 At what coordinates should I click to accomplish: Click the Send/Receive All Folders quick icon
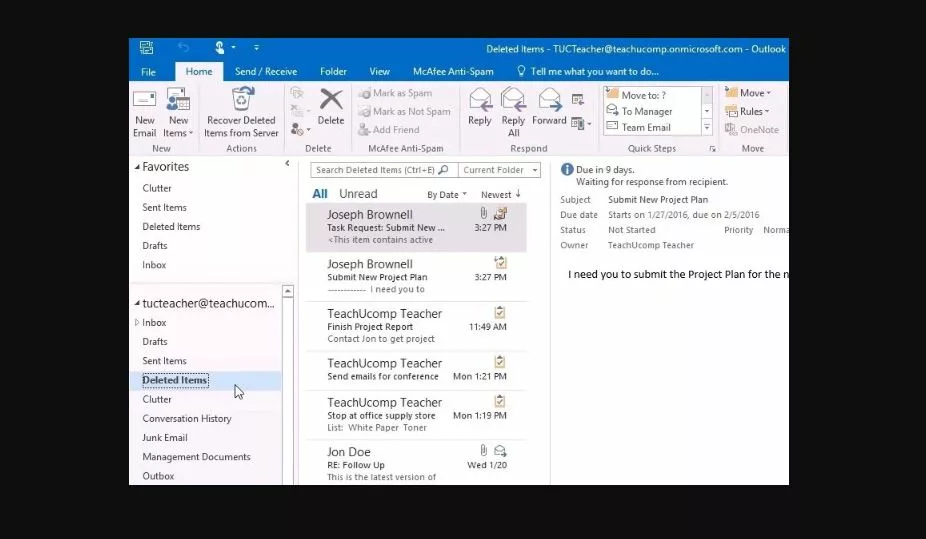[x=146, y=47]
